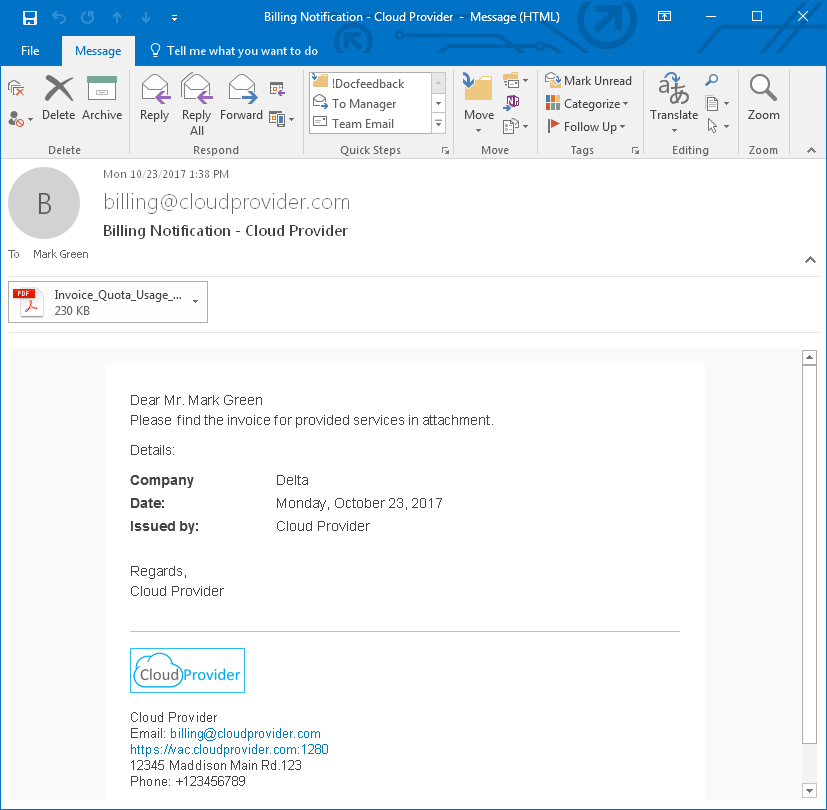
Task: Click the billing@cloudprovider.com email link
Action: pyautogui.click(x=245, y=734)
